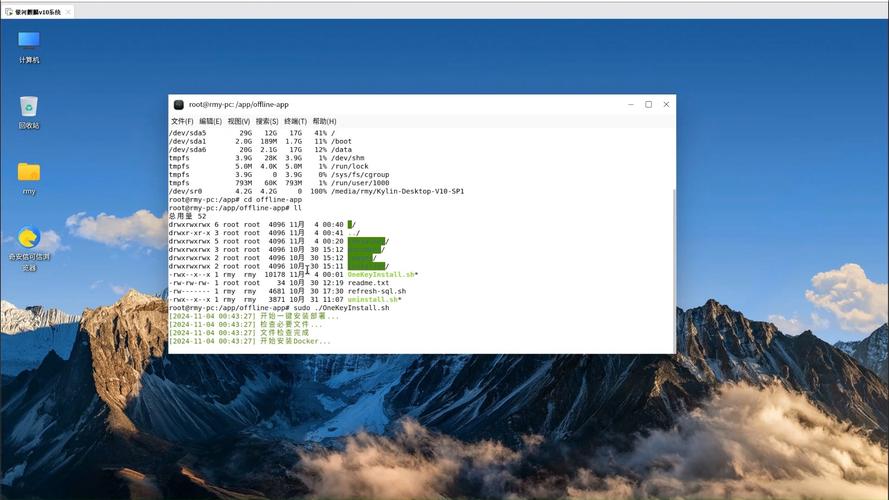
Task: Select the 银河麒麟V10系统 VM tab
Action: [38, 12]
